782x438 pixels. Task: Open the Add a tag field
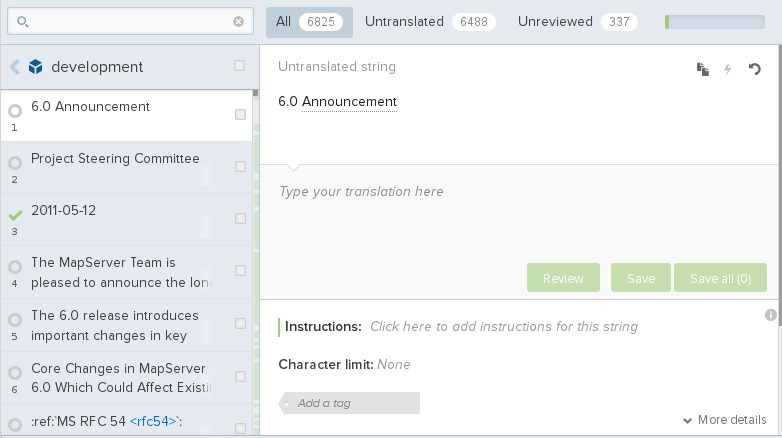click(x=350, y=403)
